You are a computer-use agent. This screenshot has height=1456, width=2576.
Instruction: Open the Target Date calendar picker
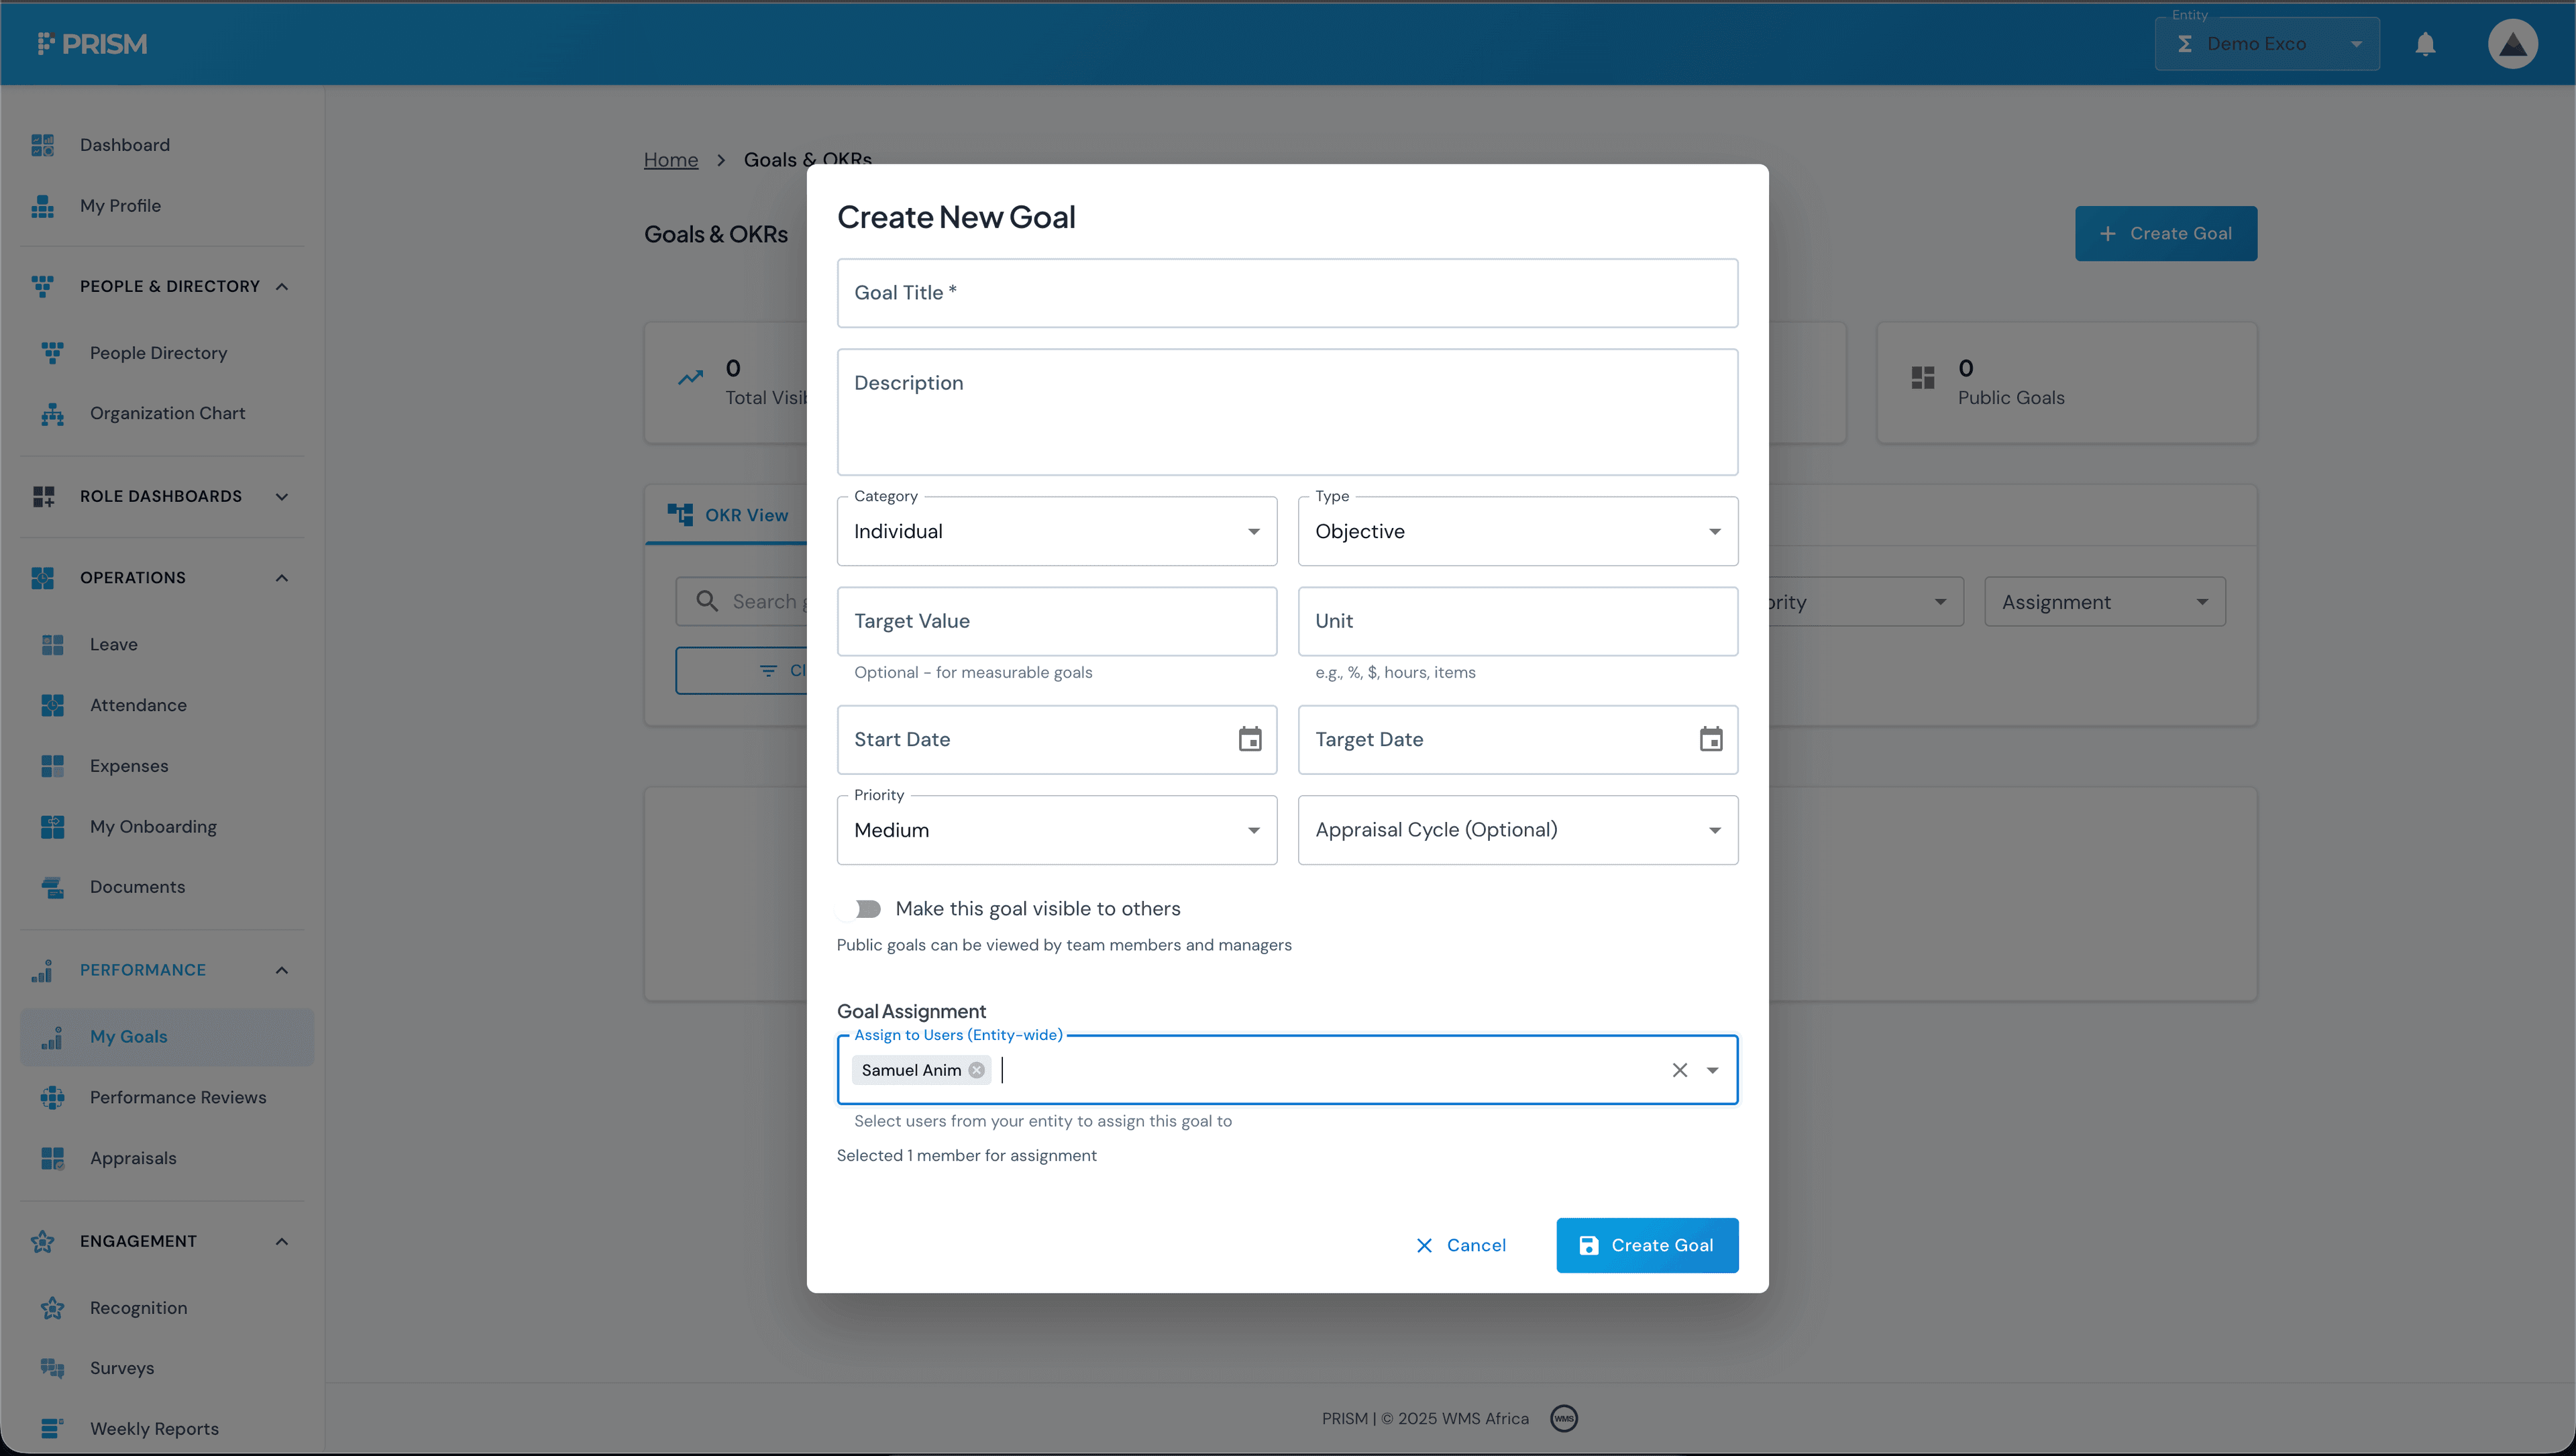1711,739
